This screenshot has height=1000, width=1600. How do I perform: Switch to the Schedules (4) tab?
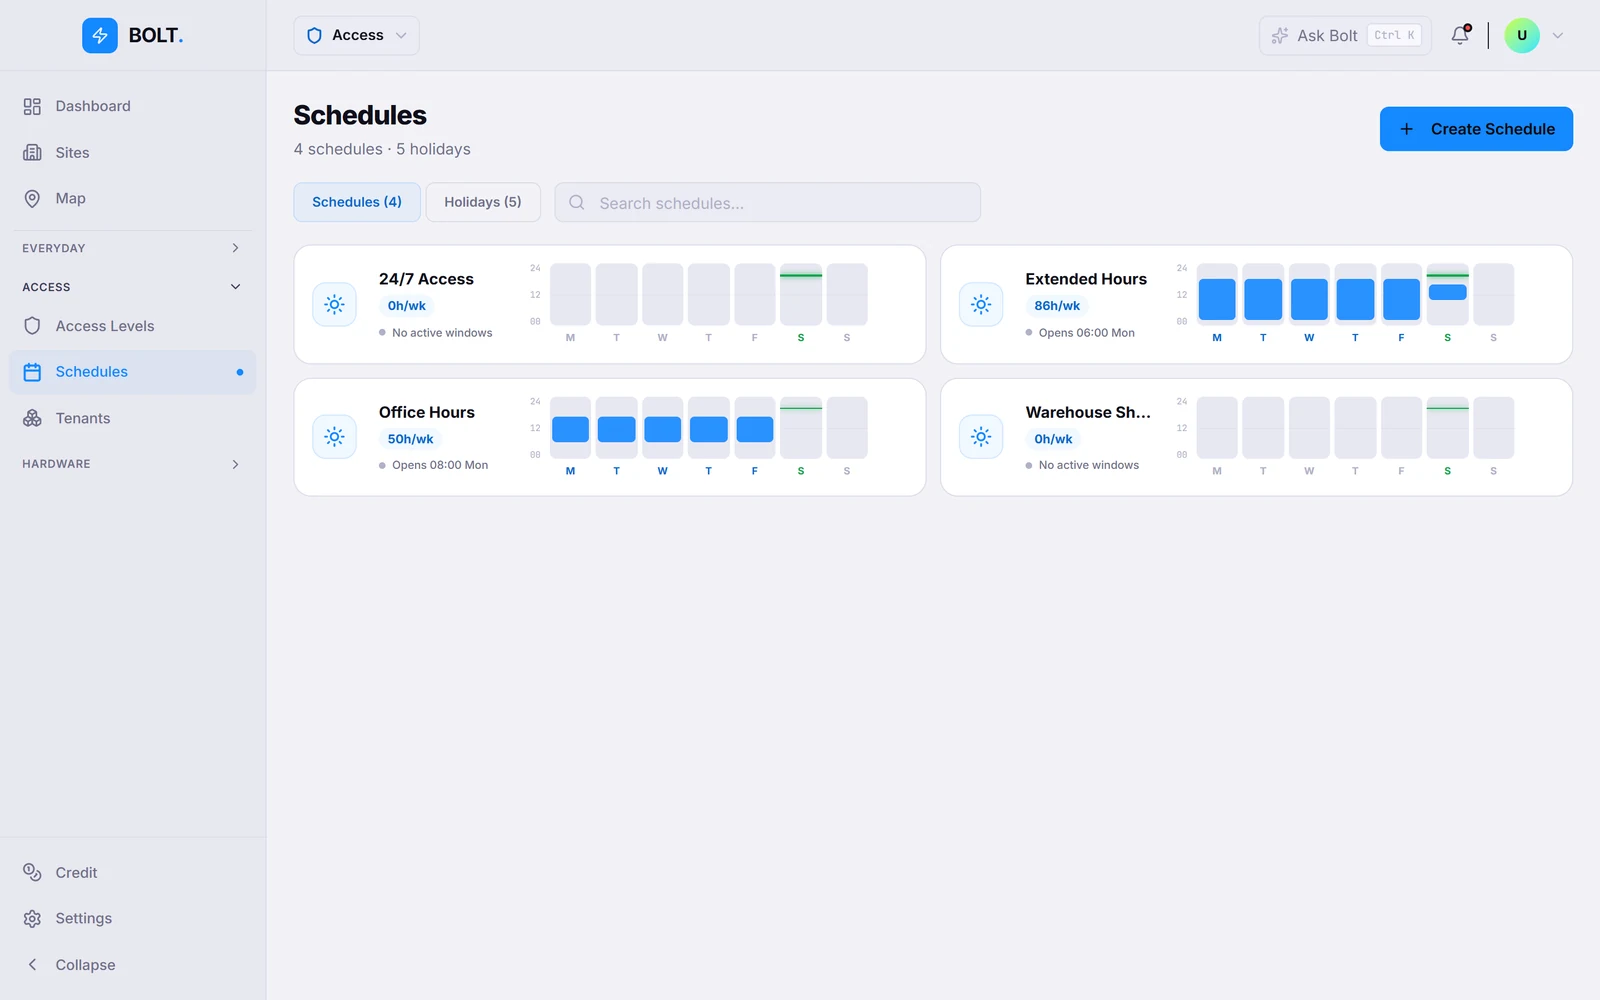coord(357,202)
